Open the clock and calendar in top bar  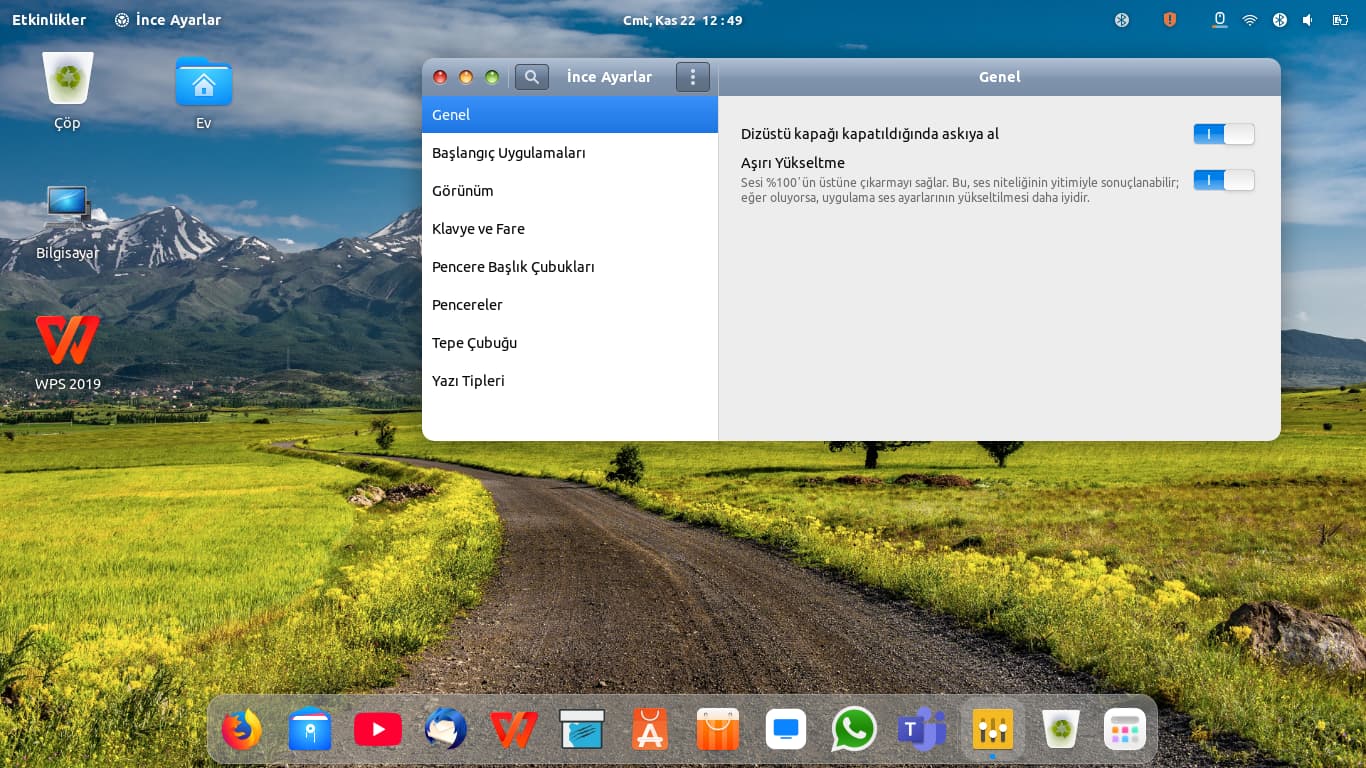tap(682, 20)
